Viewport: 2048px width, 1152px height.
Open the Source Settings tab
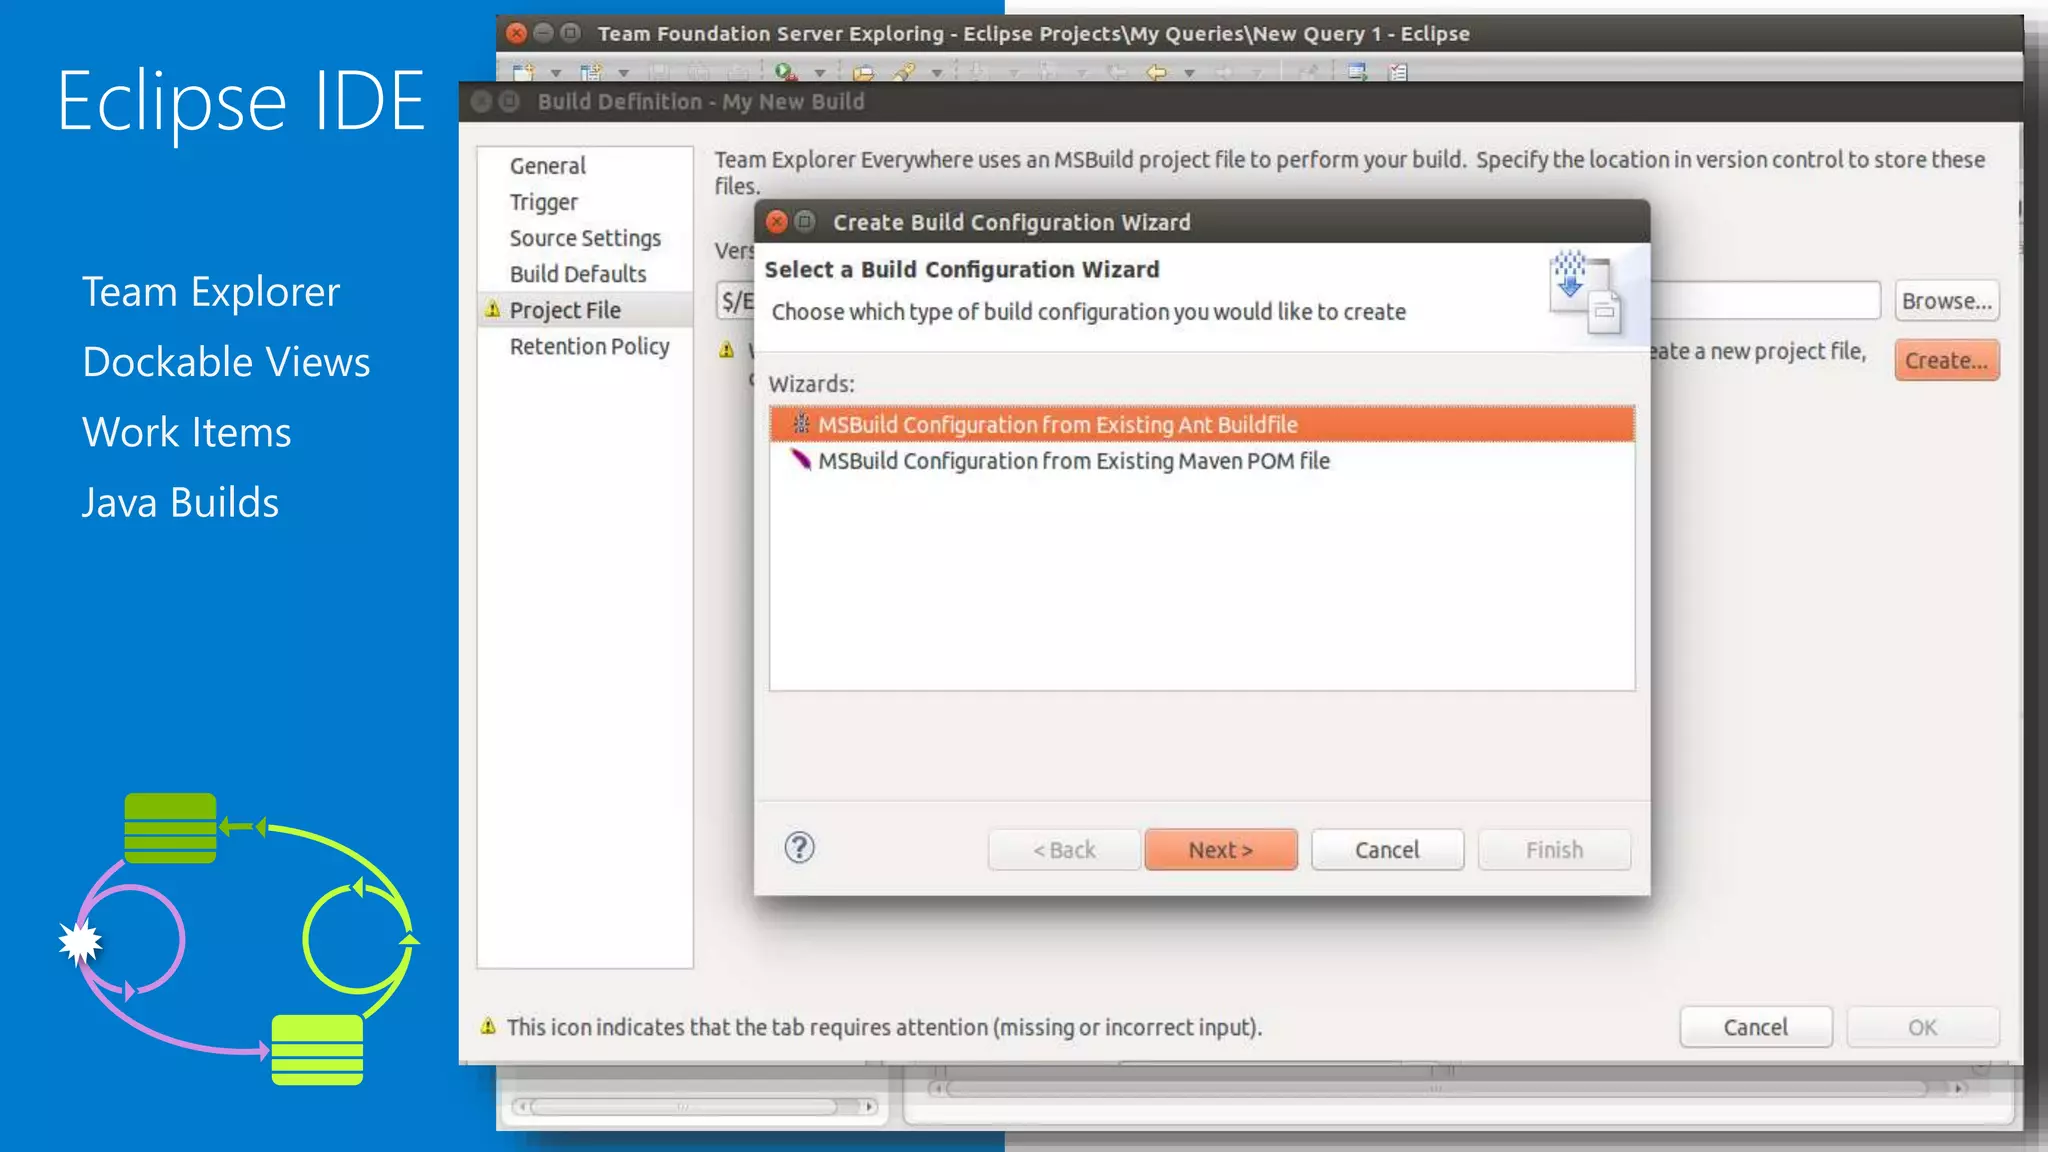click(x=585, y=238)
